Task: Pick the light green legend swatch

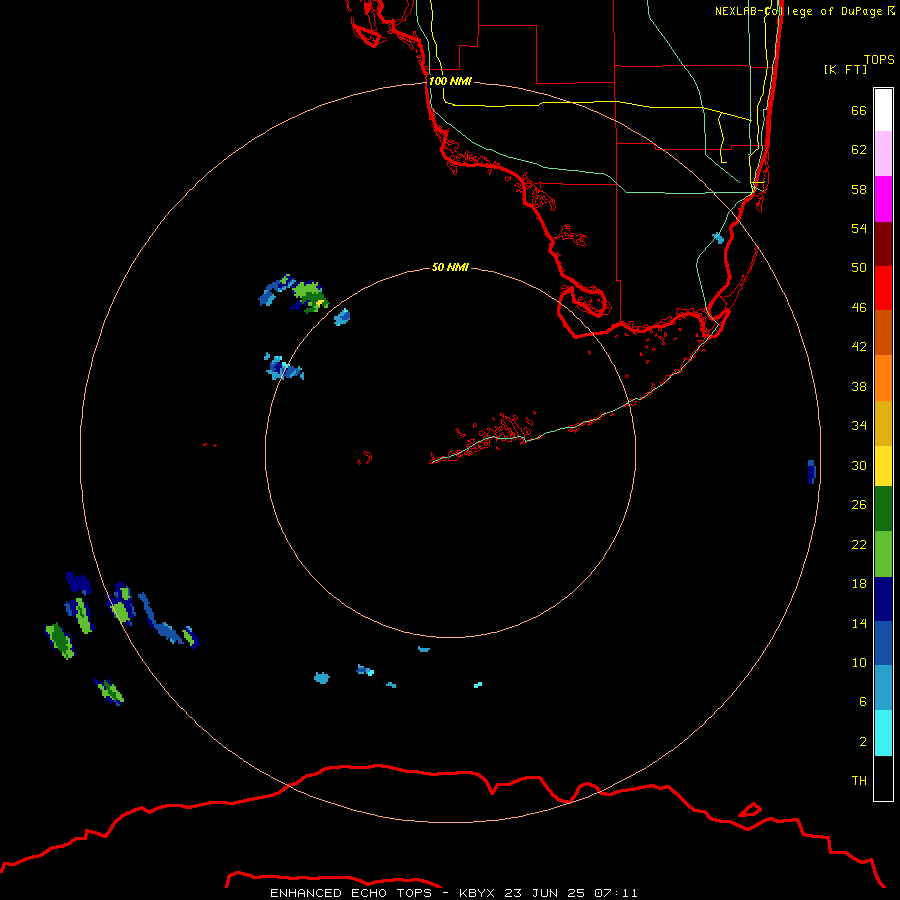Action: point(883,554)
